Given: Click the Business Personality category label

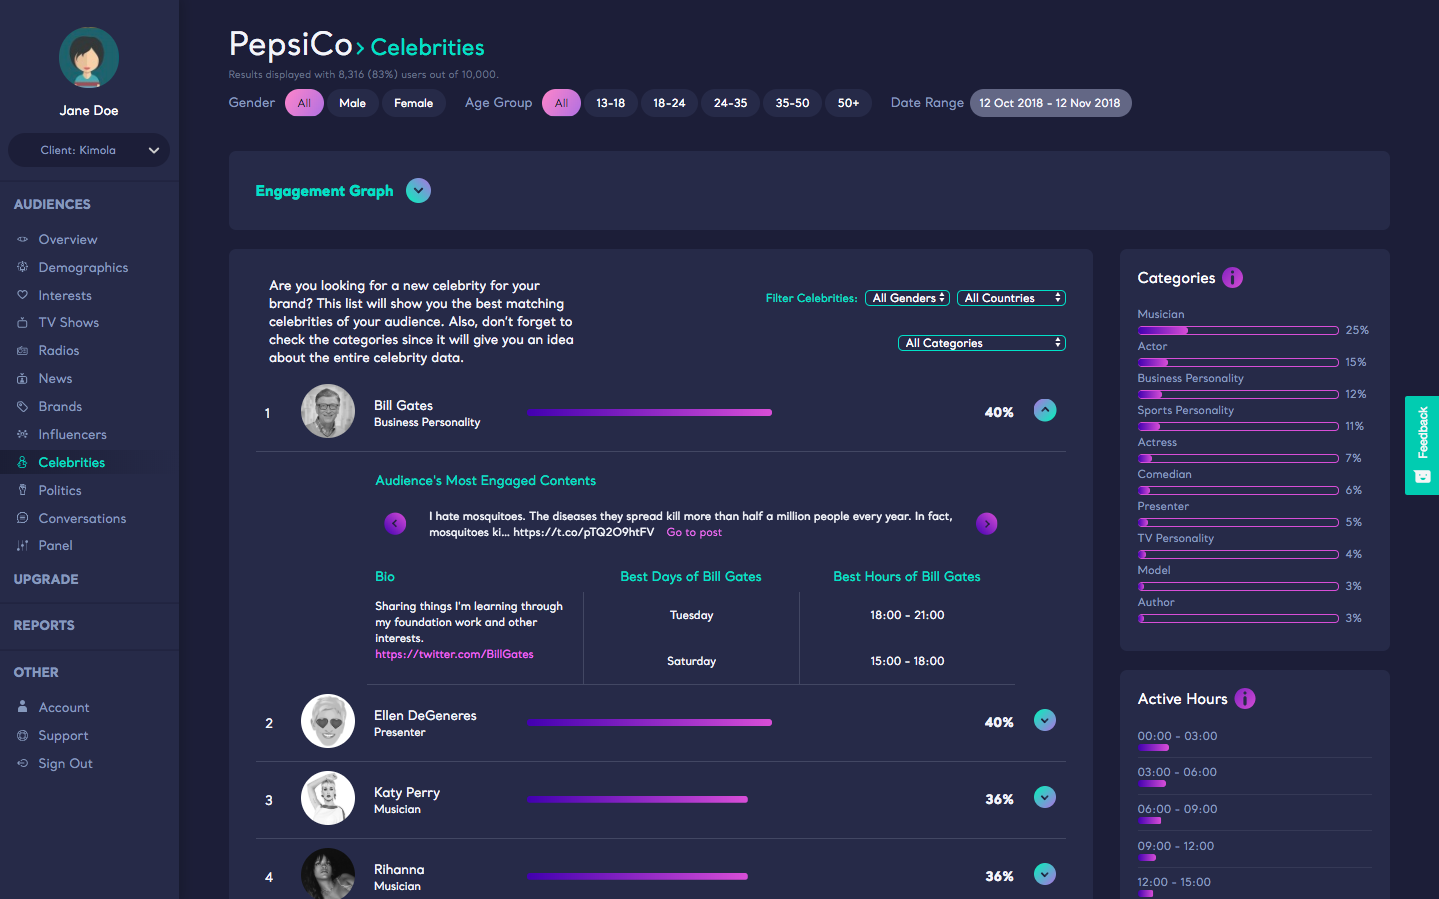Looking at the screenshot, I should pos(1190,378).
